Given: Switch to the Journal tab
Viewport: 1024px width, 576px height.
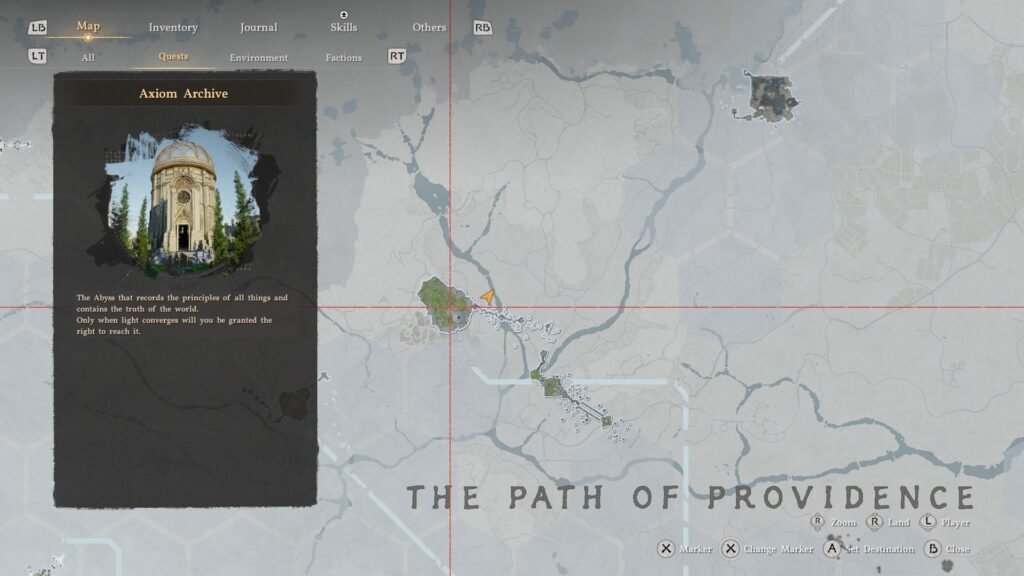Looking at the screenshot, I should pos(259,27).
